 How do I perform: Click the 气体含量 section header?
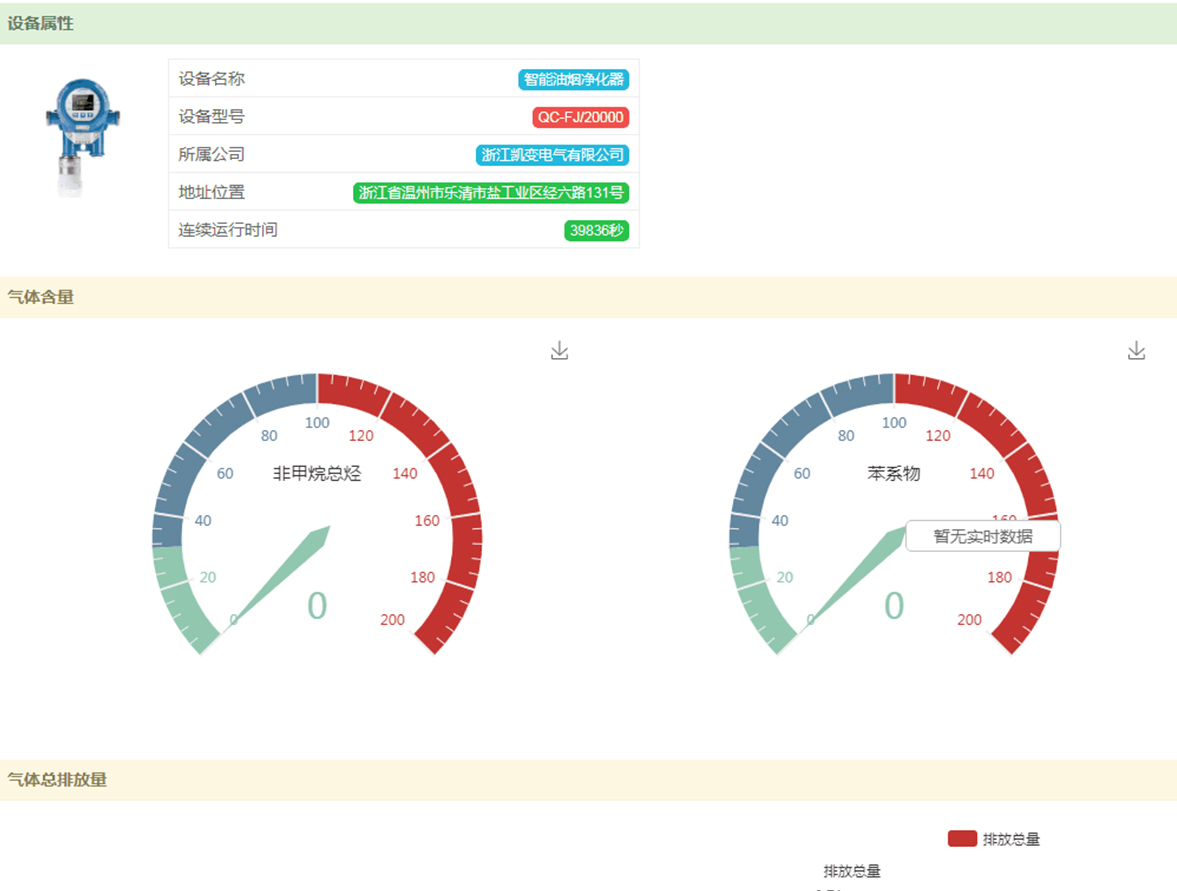pyautogui.click(x=41, y=297)
